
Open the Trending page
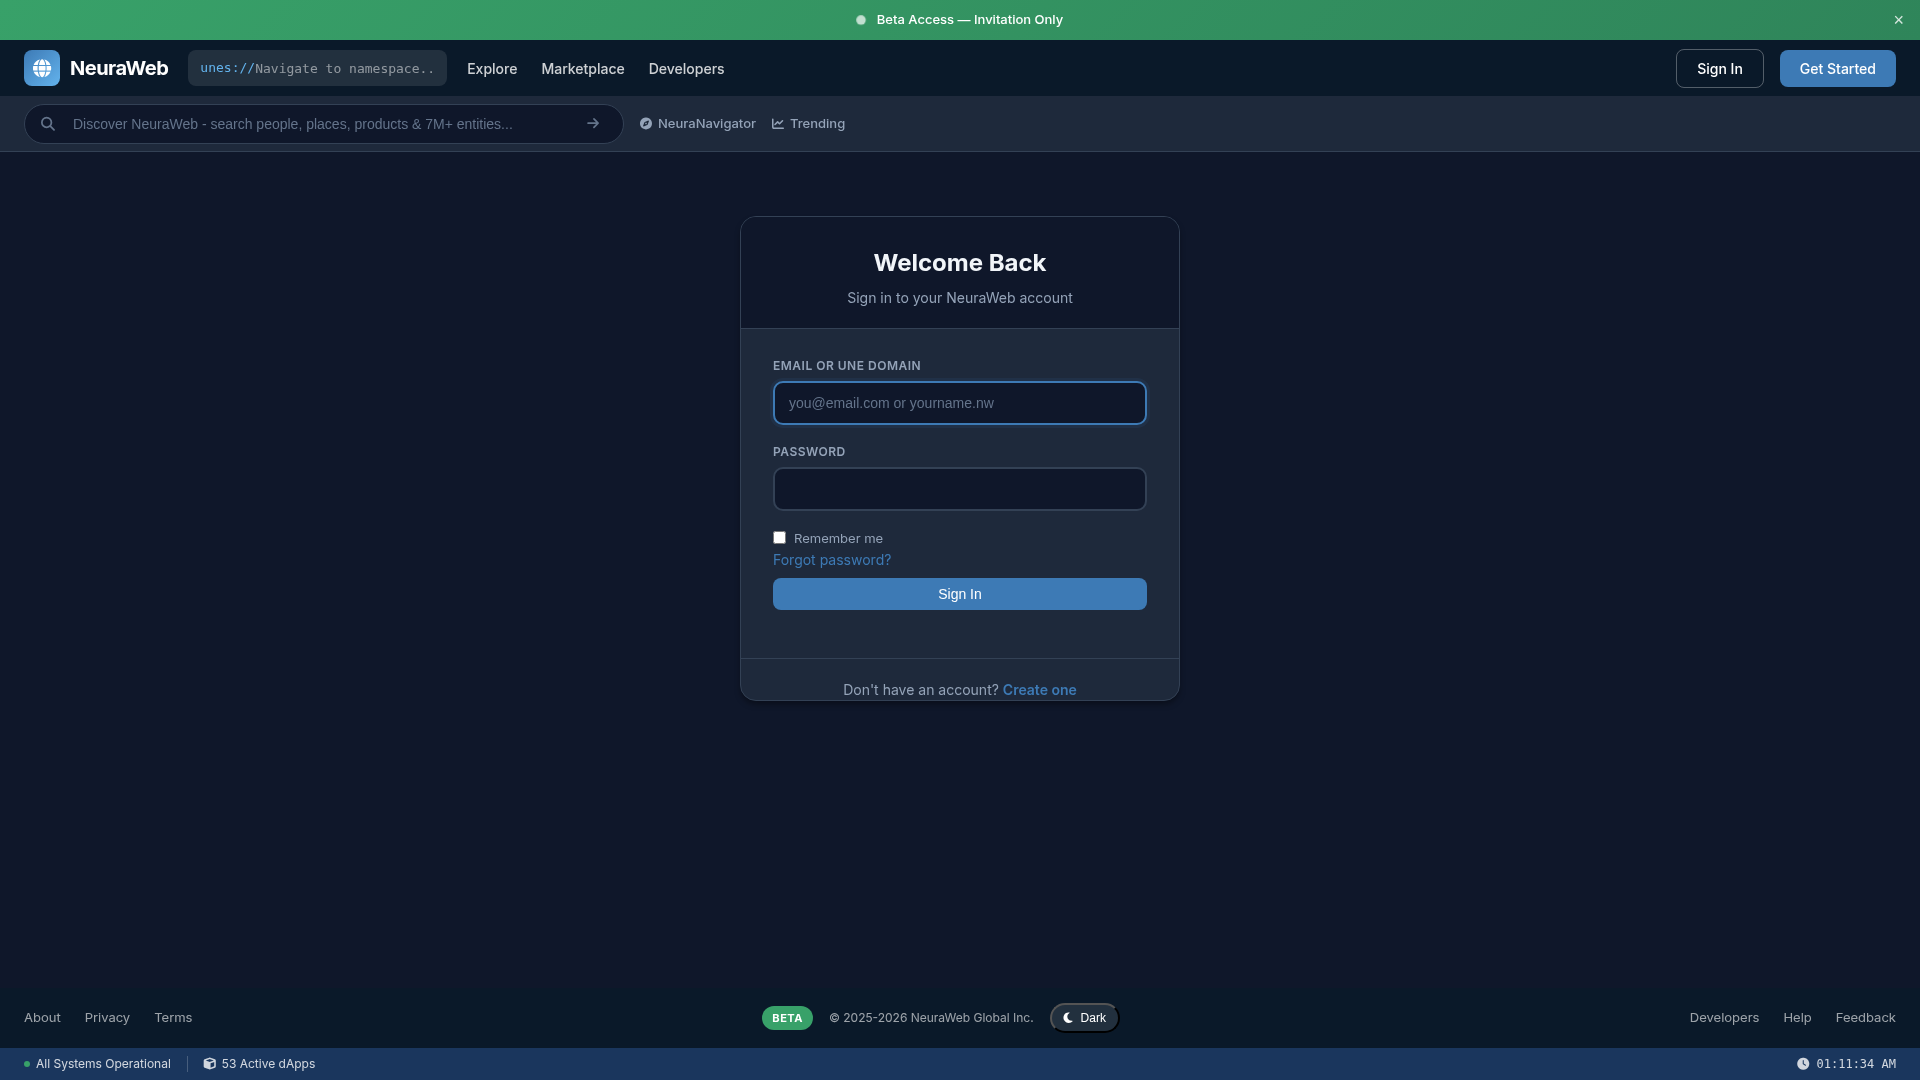point(808,124)
